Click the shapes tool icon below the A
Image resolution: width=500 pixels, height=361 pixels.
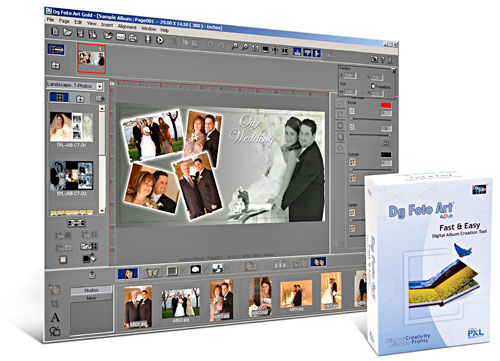[x=55, y=331]
